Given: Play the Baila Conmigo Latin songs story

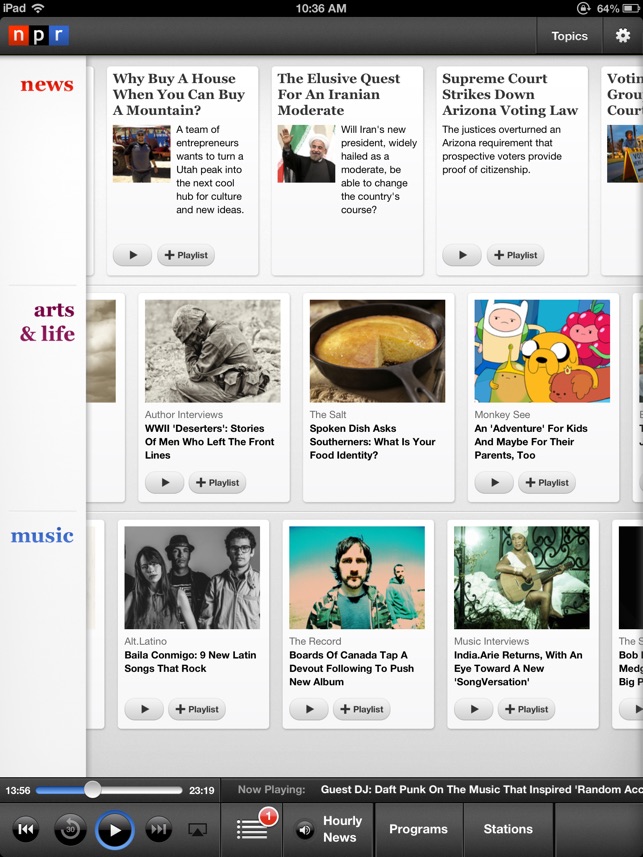Looking at the screenshot, I should 144,709.
